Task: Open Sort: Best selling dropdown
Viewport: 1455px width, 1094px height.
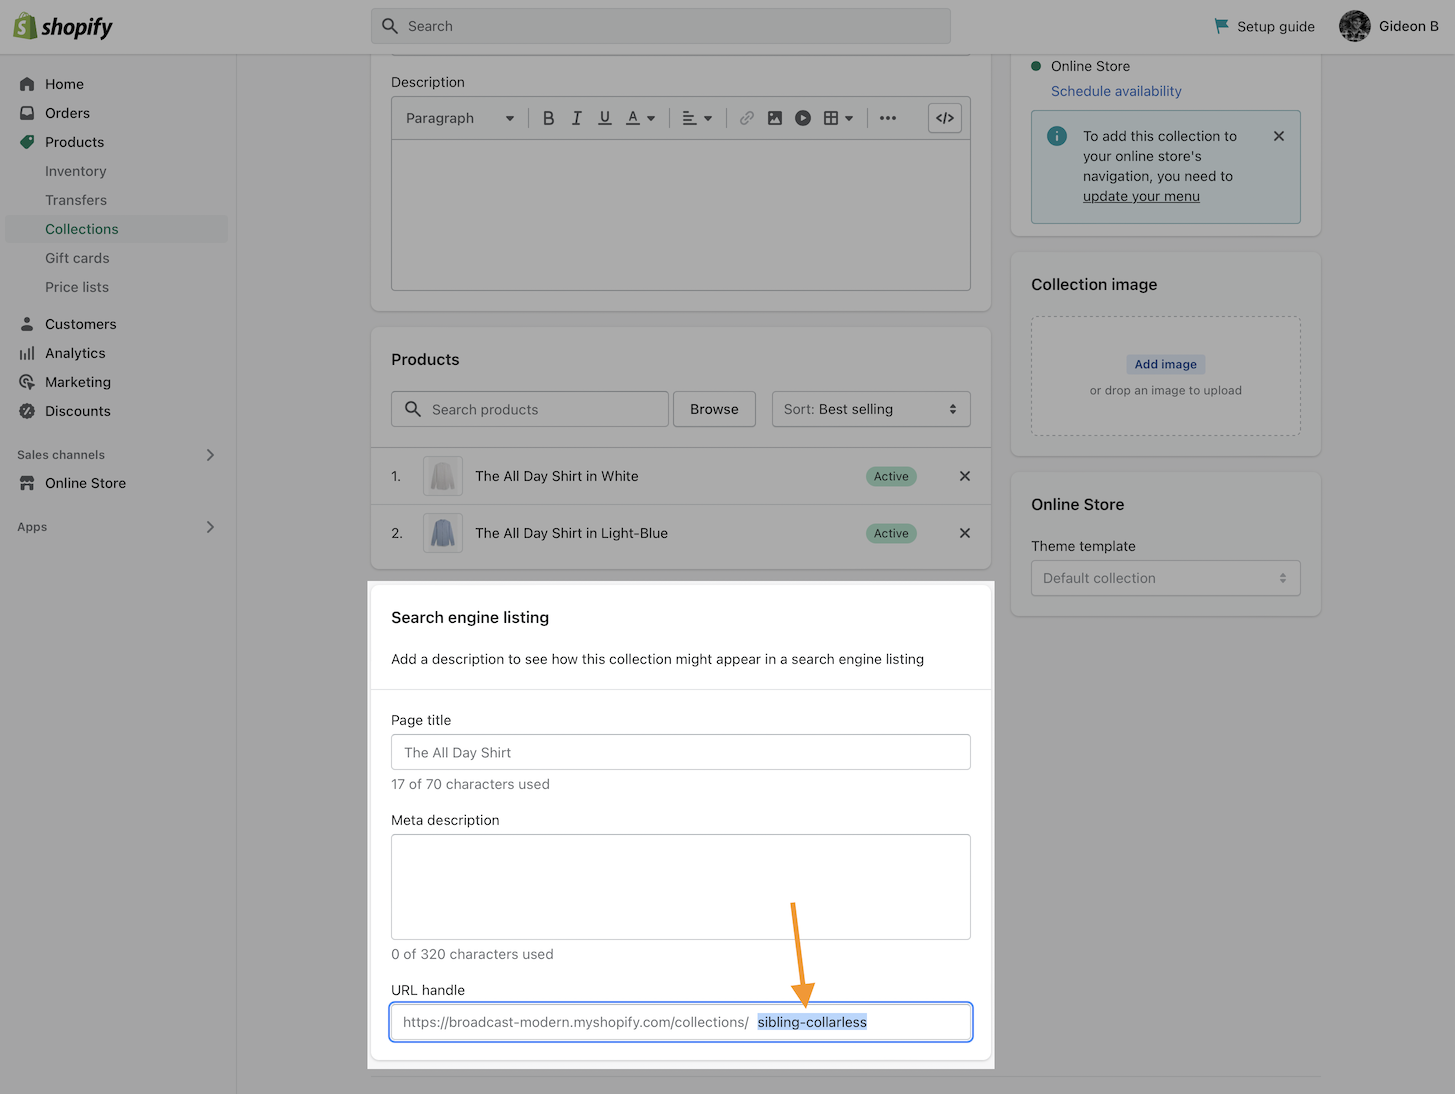Action: [870, 409]
